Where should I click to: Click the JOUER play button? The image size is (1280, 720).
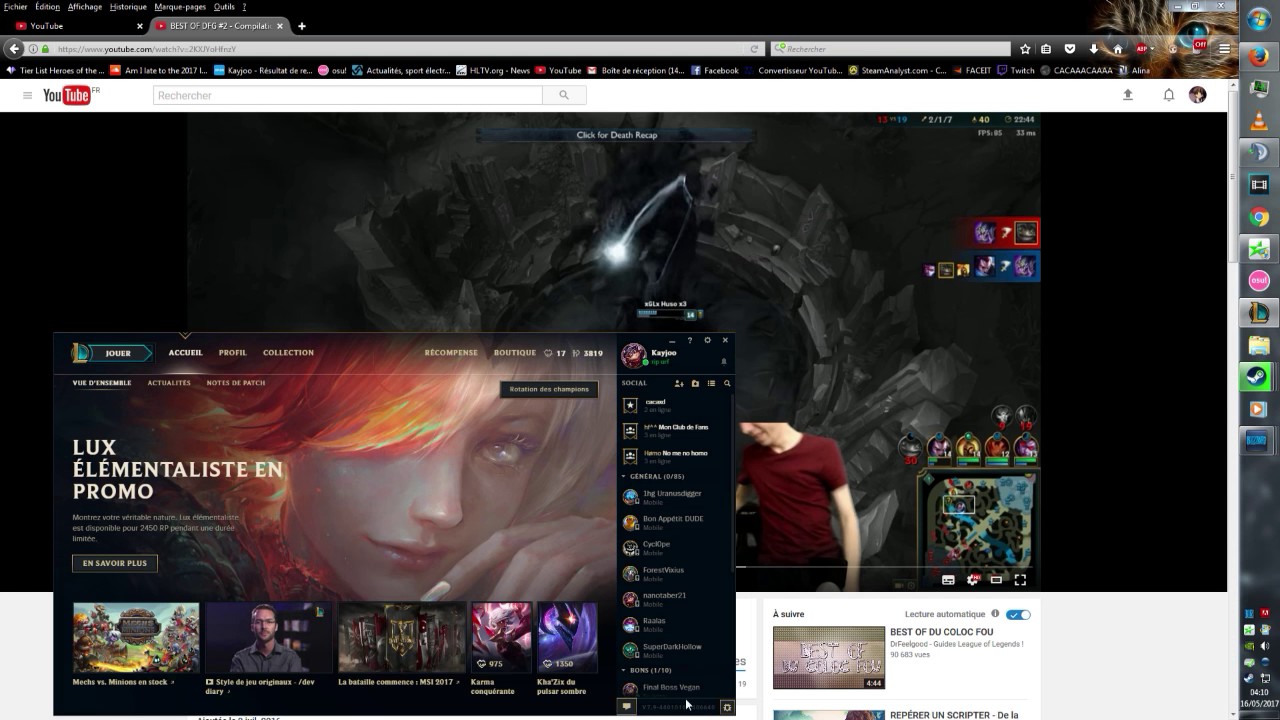[118, 353]
